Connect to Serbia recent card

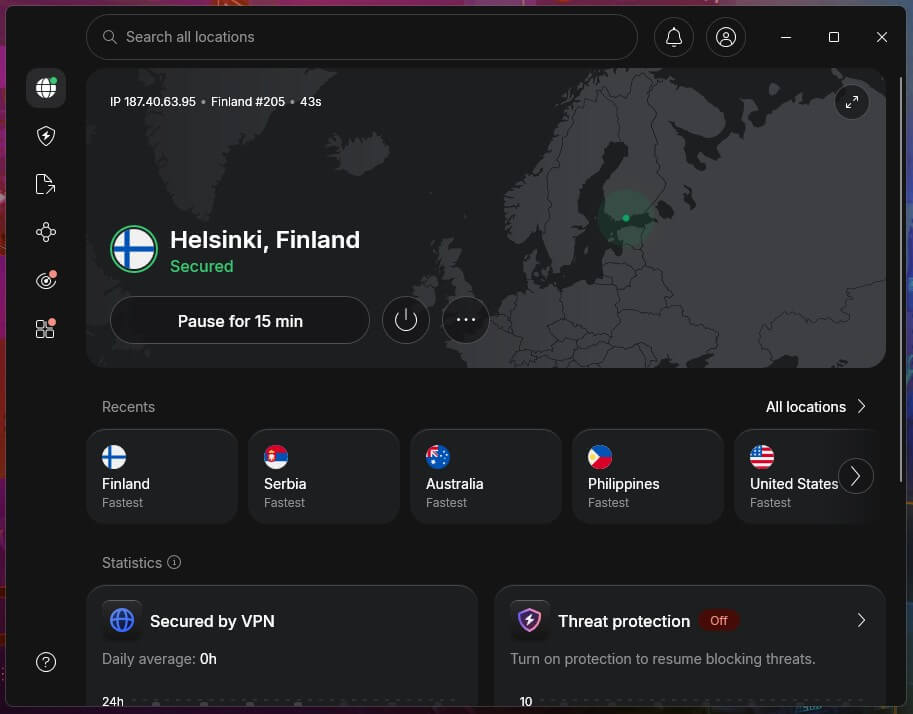(324, 476)
